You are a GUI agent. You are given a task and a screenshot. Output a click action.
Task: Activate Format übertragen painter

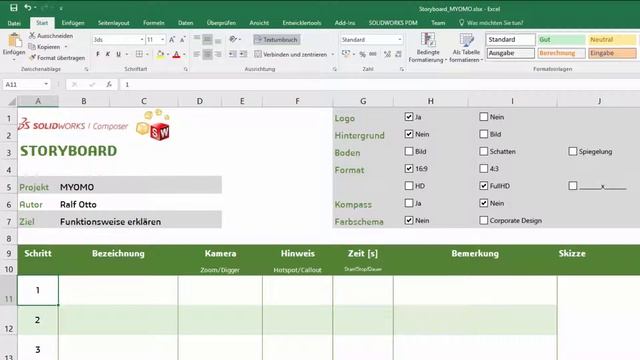pyautogui.click(x=57, y=58)
